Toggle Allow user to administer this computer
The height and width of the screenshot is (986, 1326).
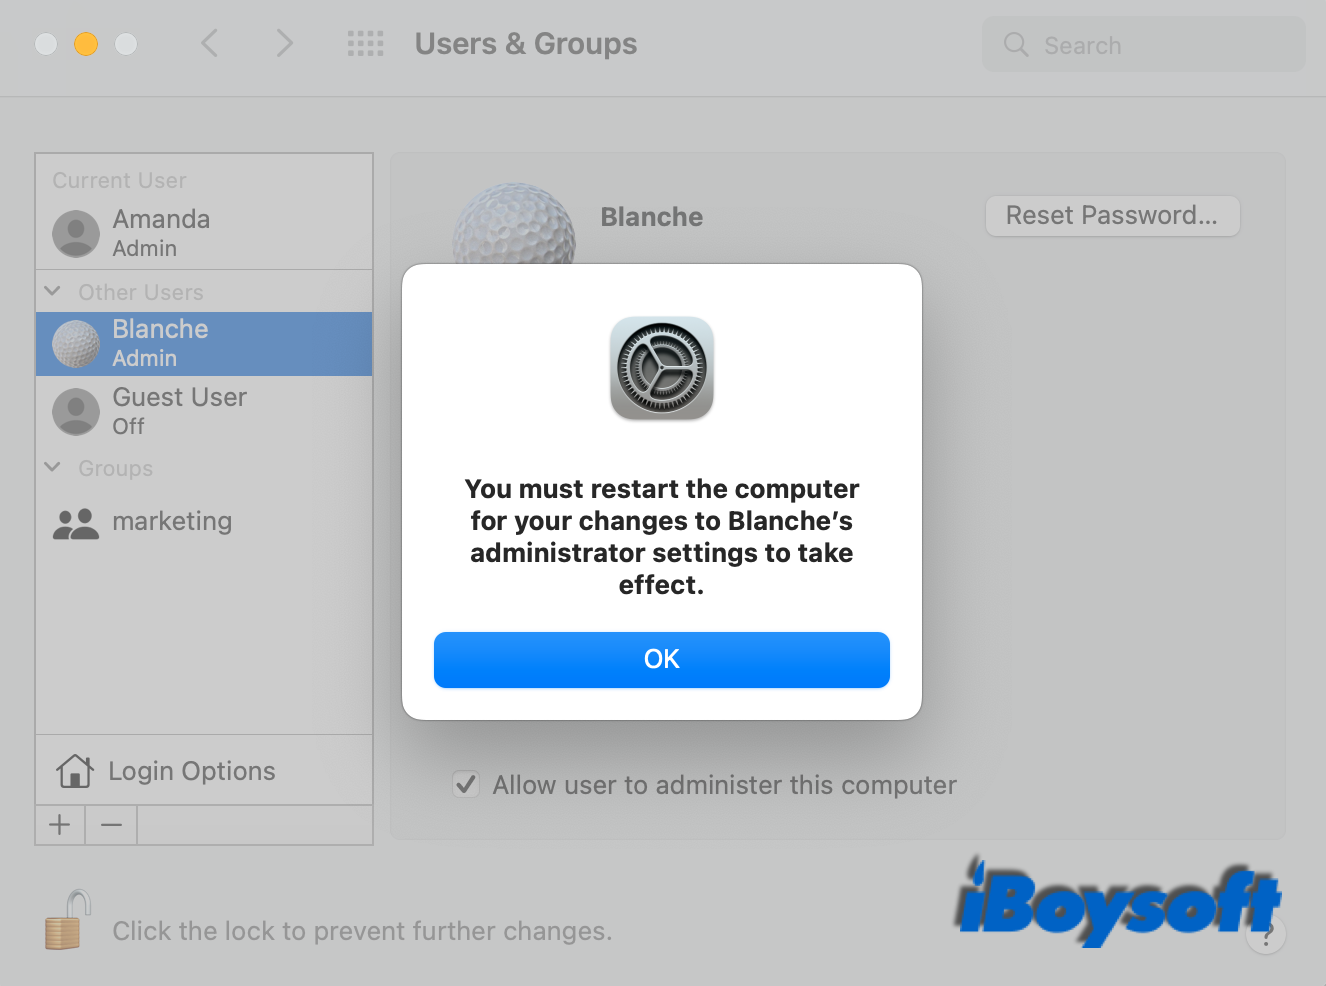pos(465,784)
